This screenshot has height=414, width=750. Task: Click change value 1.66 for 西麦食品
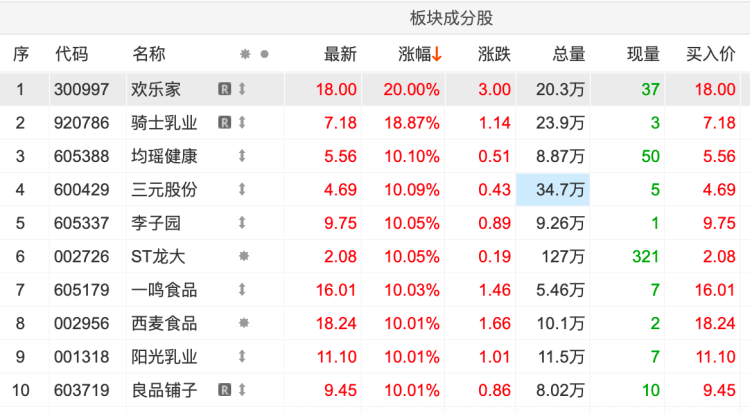click(495, 324)
